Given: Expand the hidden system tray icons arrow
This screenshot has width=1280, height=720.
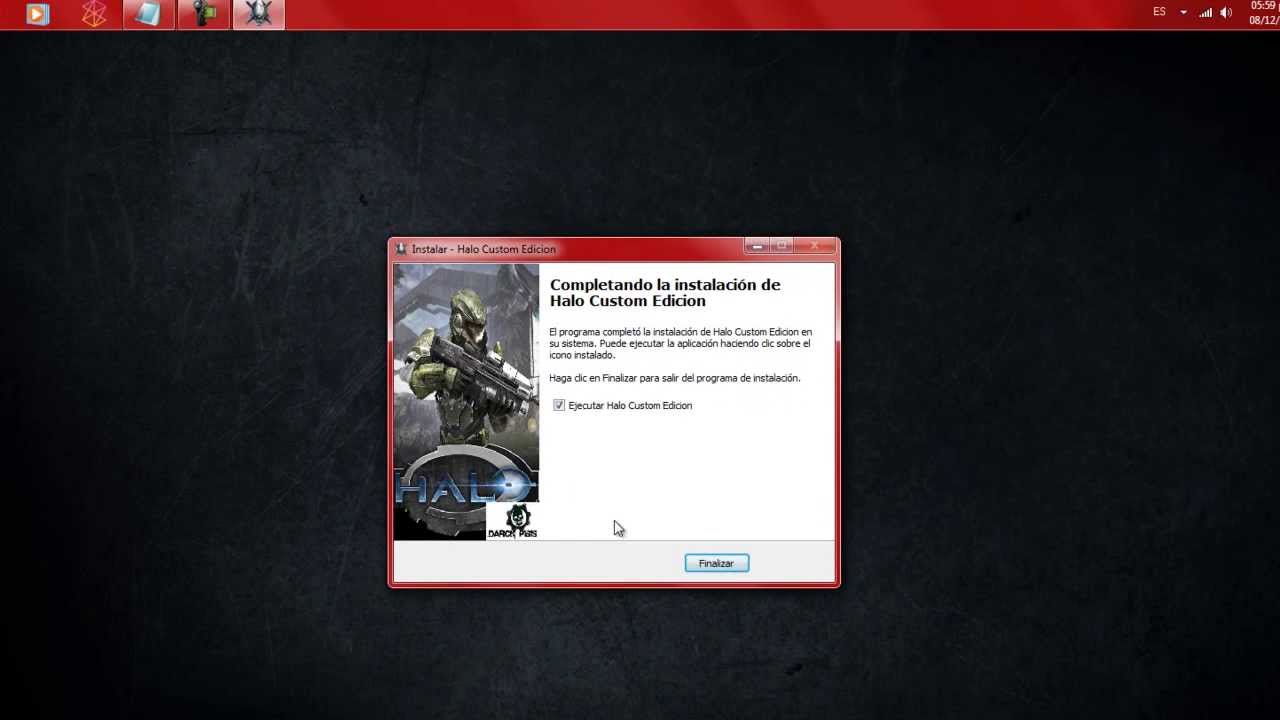Looking at the screenshot, I should [1183, 12].
